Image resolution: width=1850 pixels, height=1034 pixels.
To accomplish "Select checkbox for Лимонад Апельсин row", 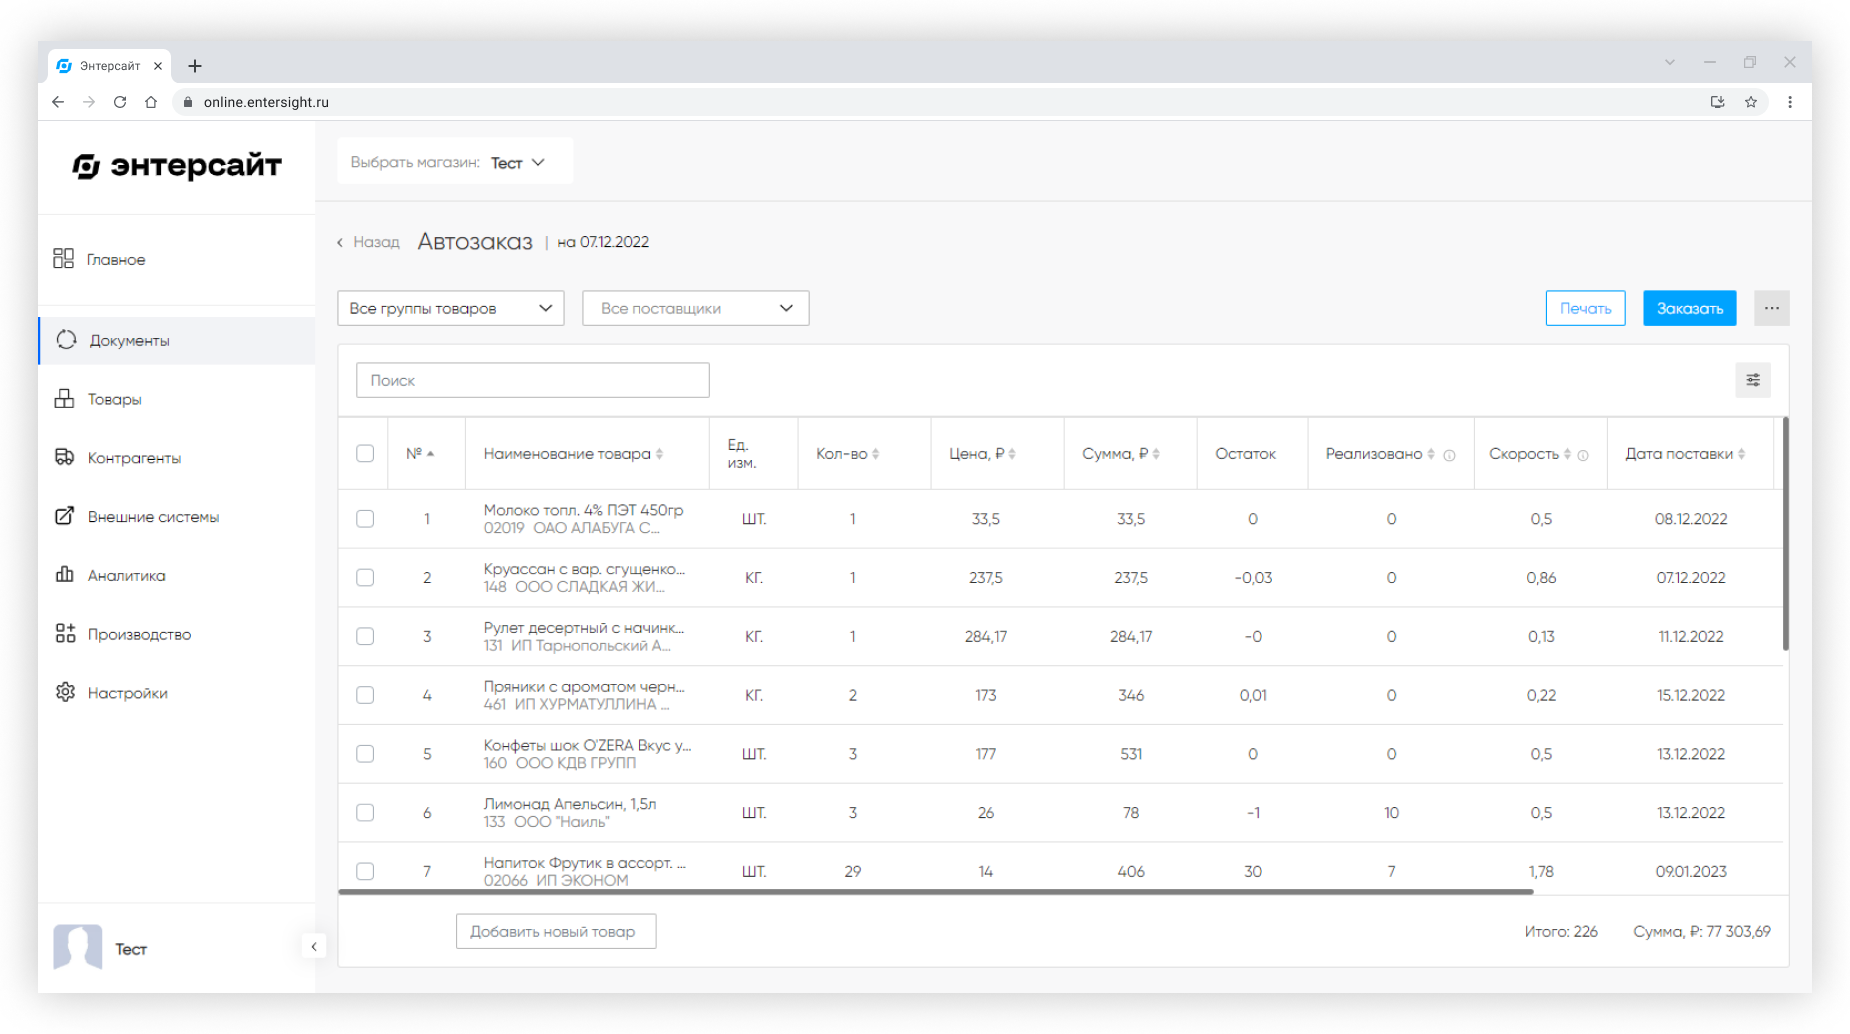I will tap(365, 812).
